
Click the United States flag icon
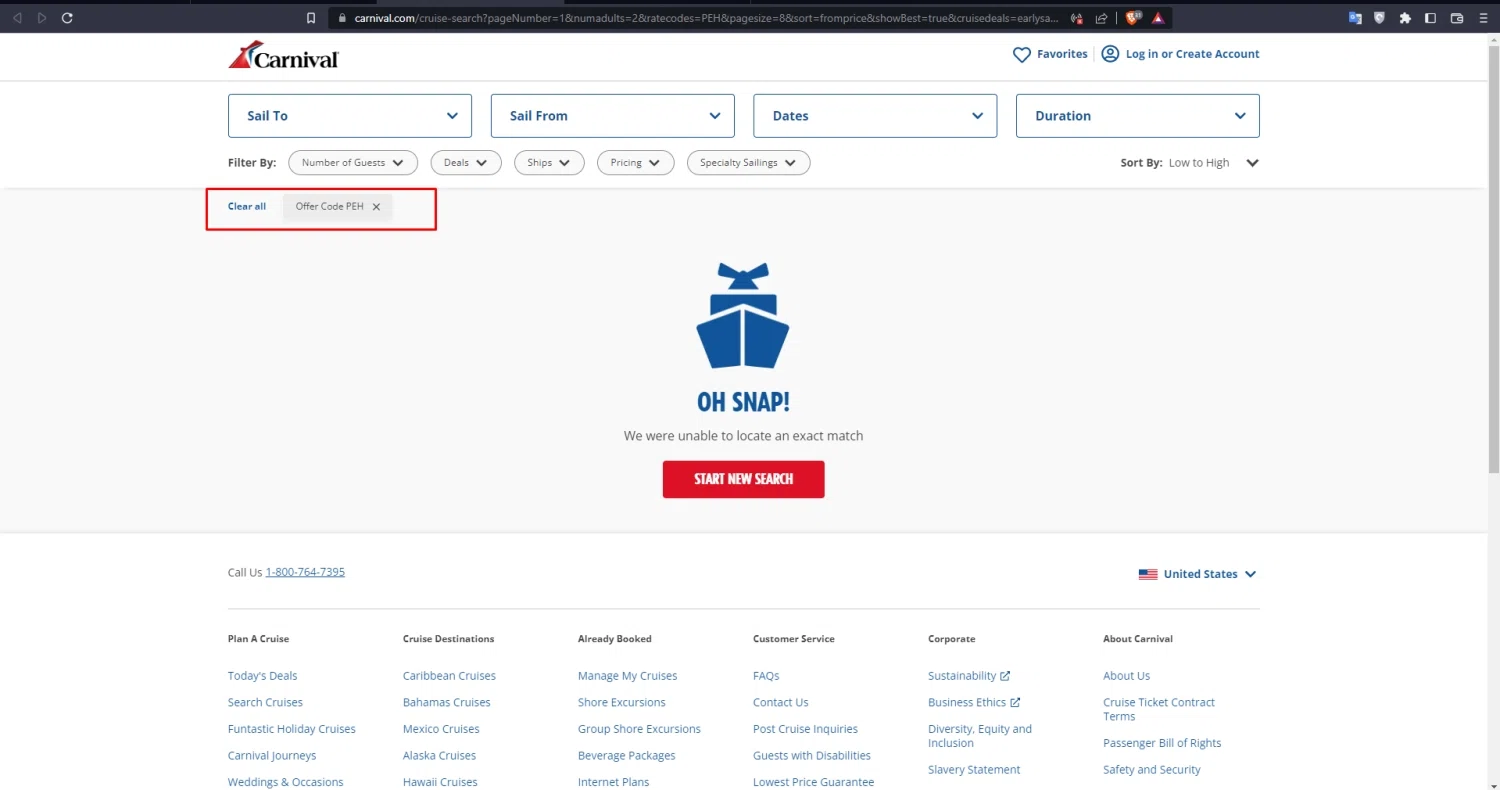coord(1148,574)
